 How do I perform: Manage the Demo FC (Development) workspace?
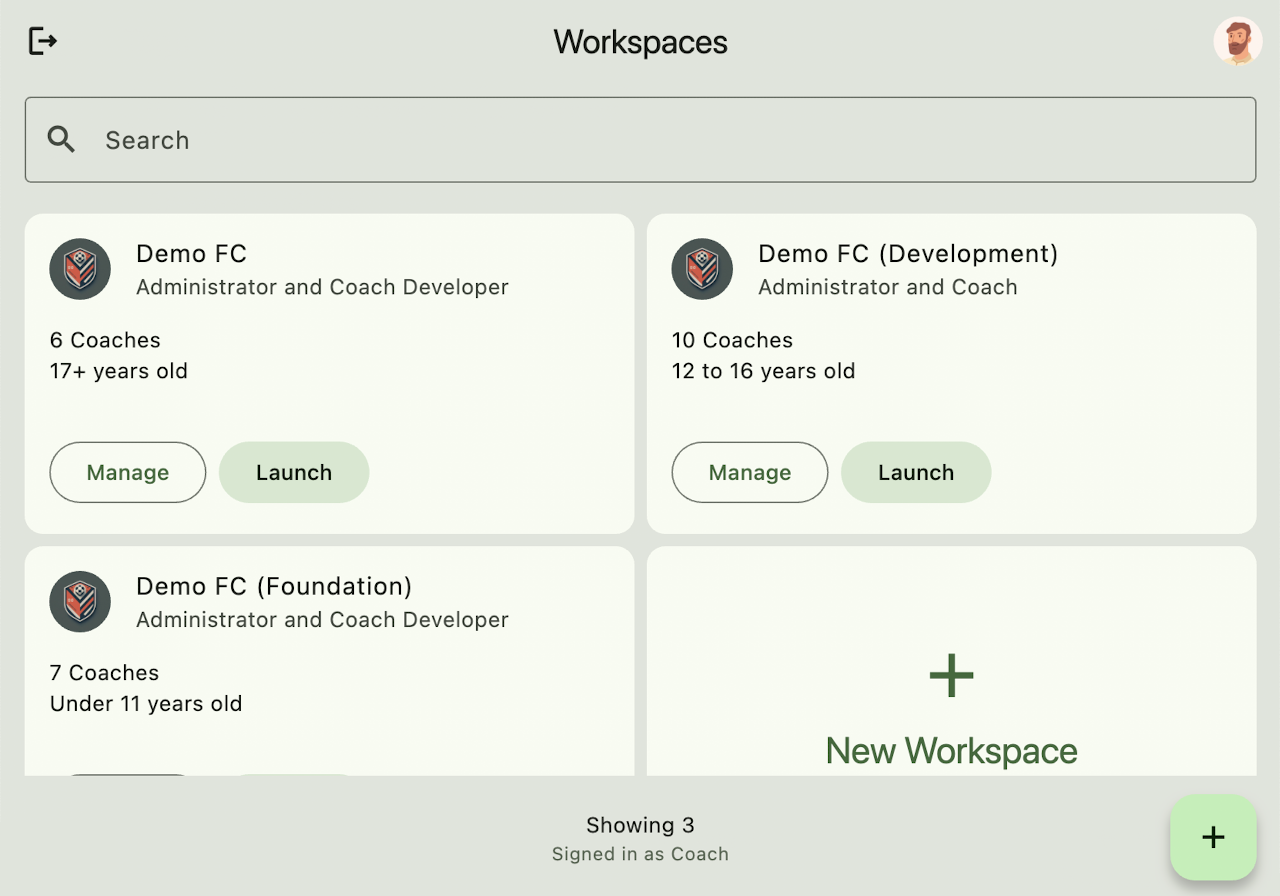click(750, 472)
